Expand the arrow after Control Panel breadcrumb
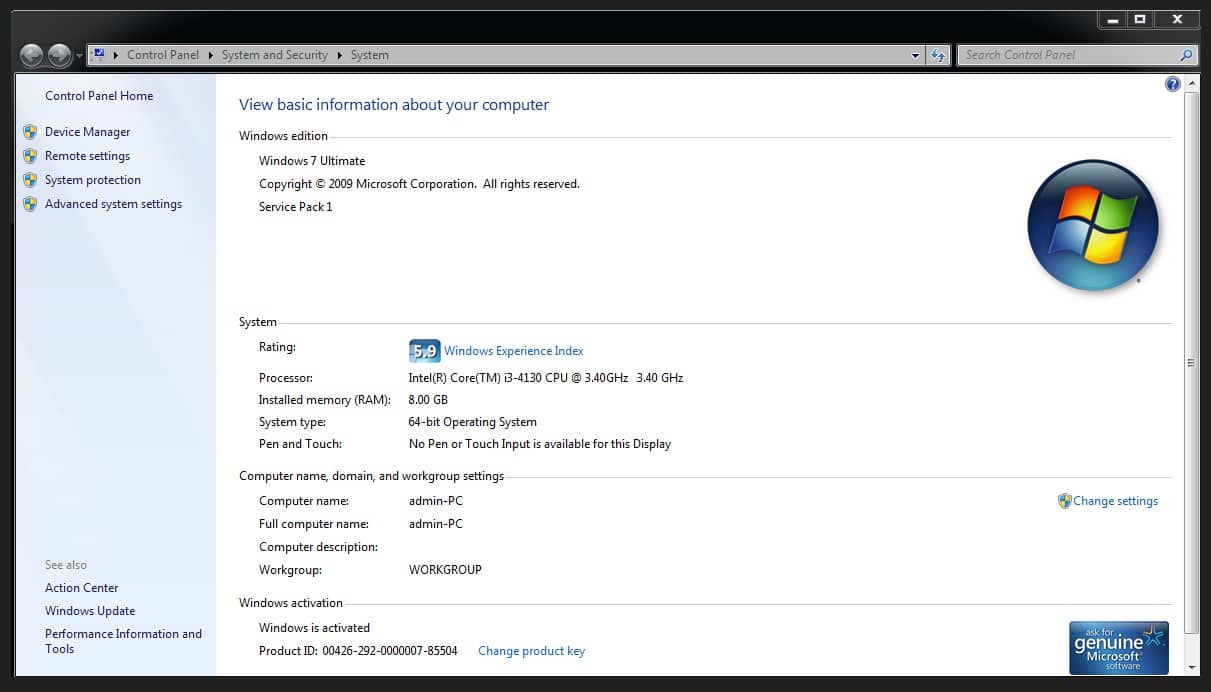This screenshot has height=692, width=1211. pyautogui.click(x=211, y=55)
